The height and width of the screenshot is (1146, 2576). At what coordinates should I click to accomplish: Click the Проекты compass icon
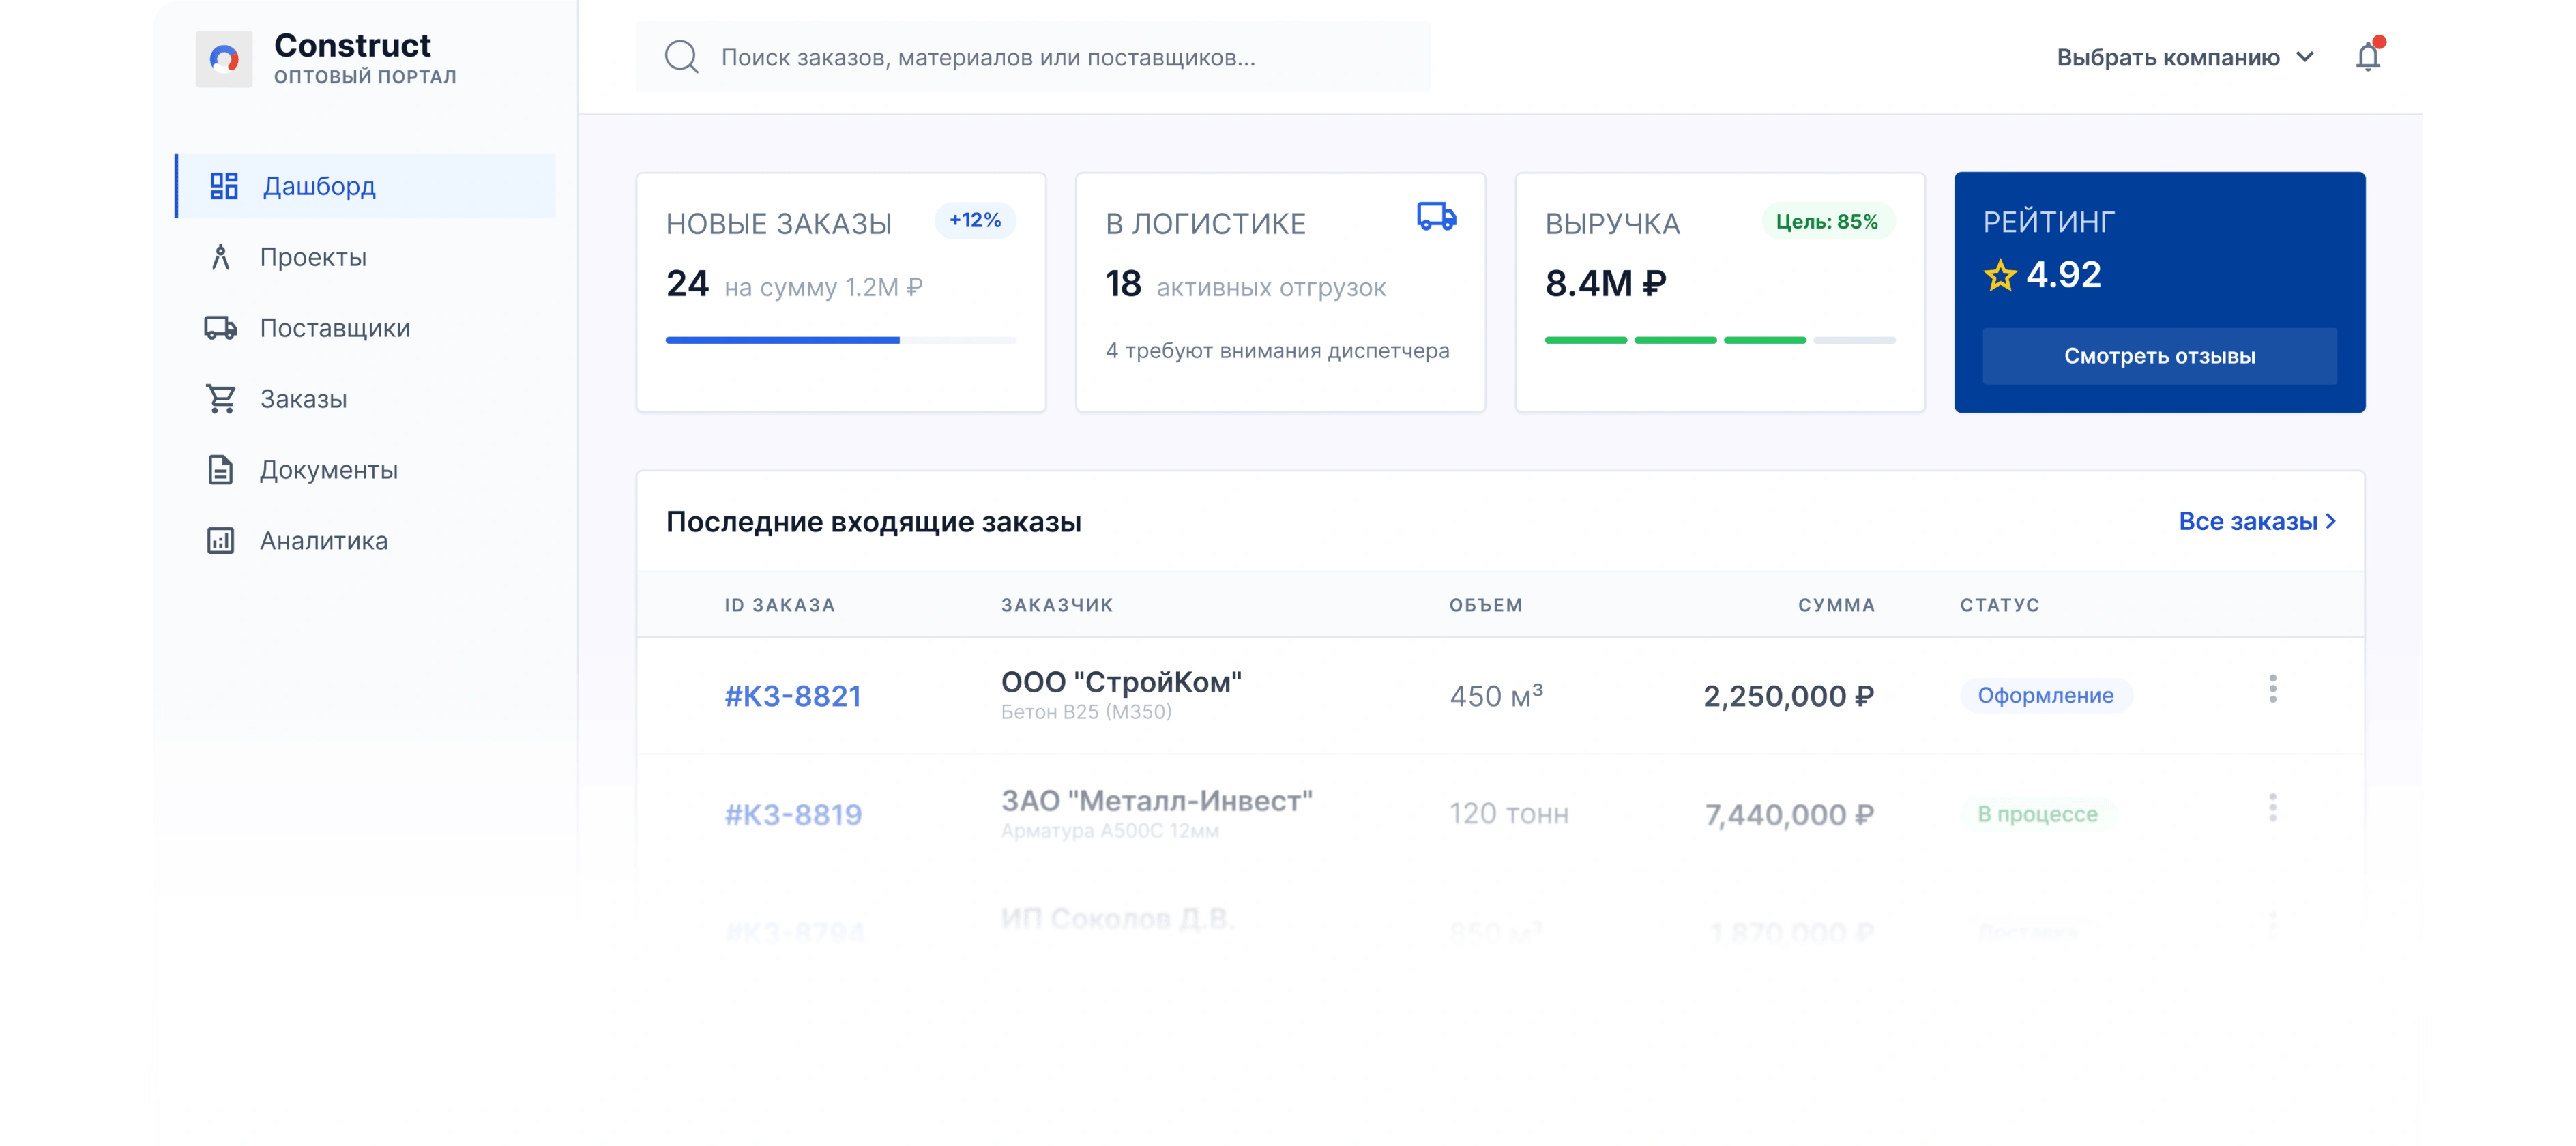[x=221, y=257]
